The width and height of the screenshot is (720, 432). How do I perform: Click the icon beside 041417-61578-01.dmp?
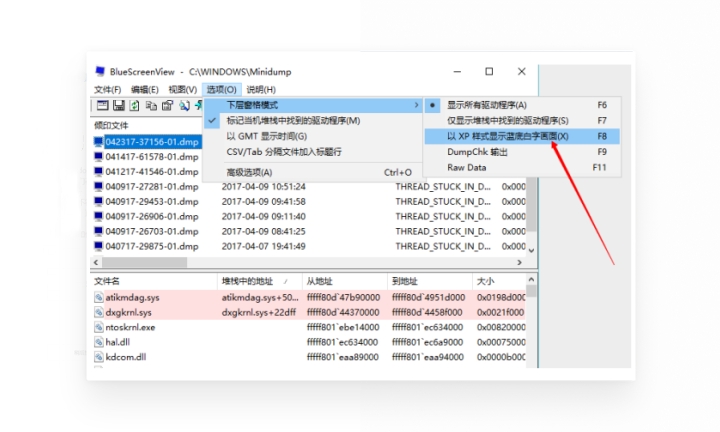pyautogui.click(x=98, y=157)
